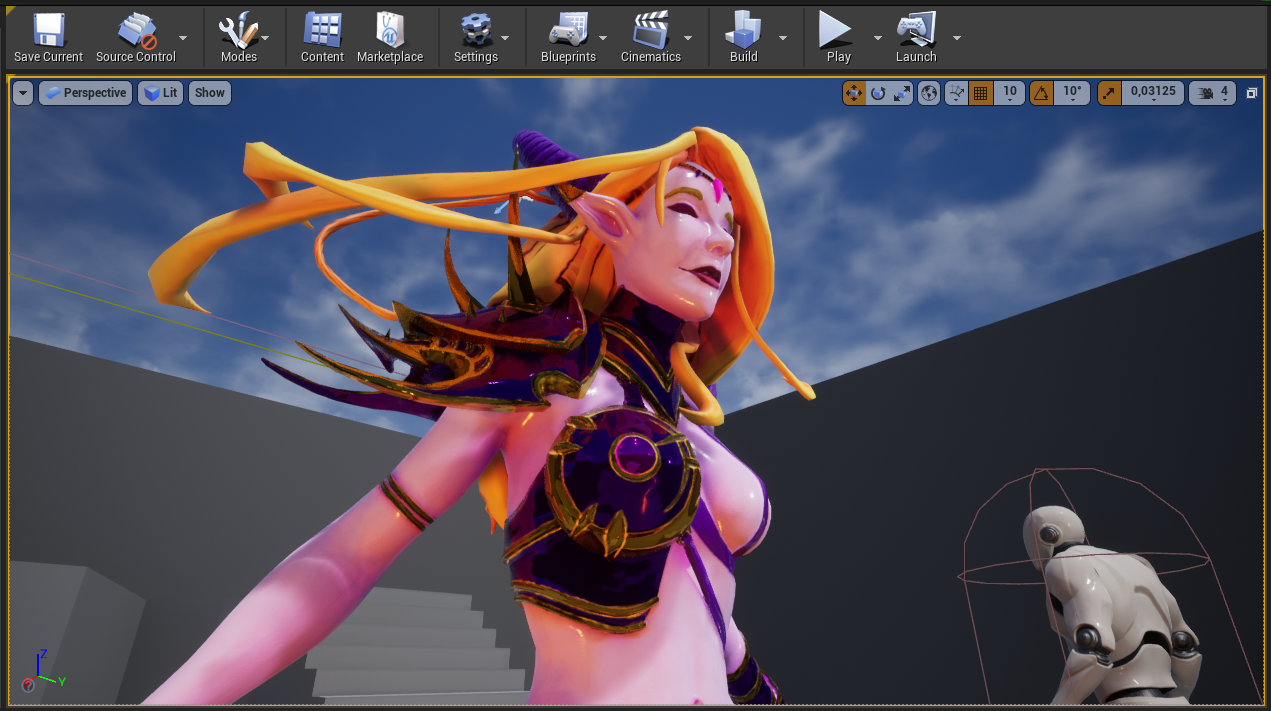
Task: Open Perspective view type menu
Action: click(x=85, y=93)
